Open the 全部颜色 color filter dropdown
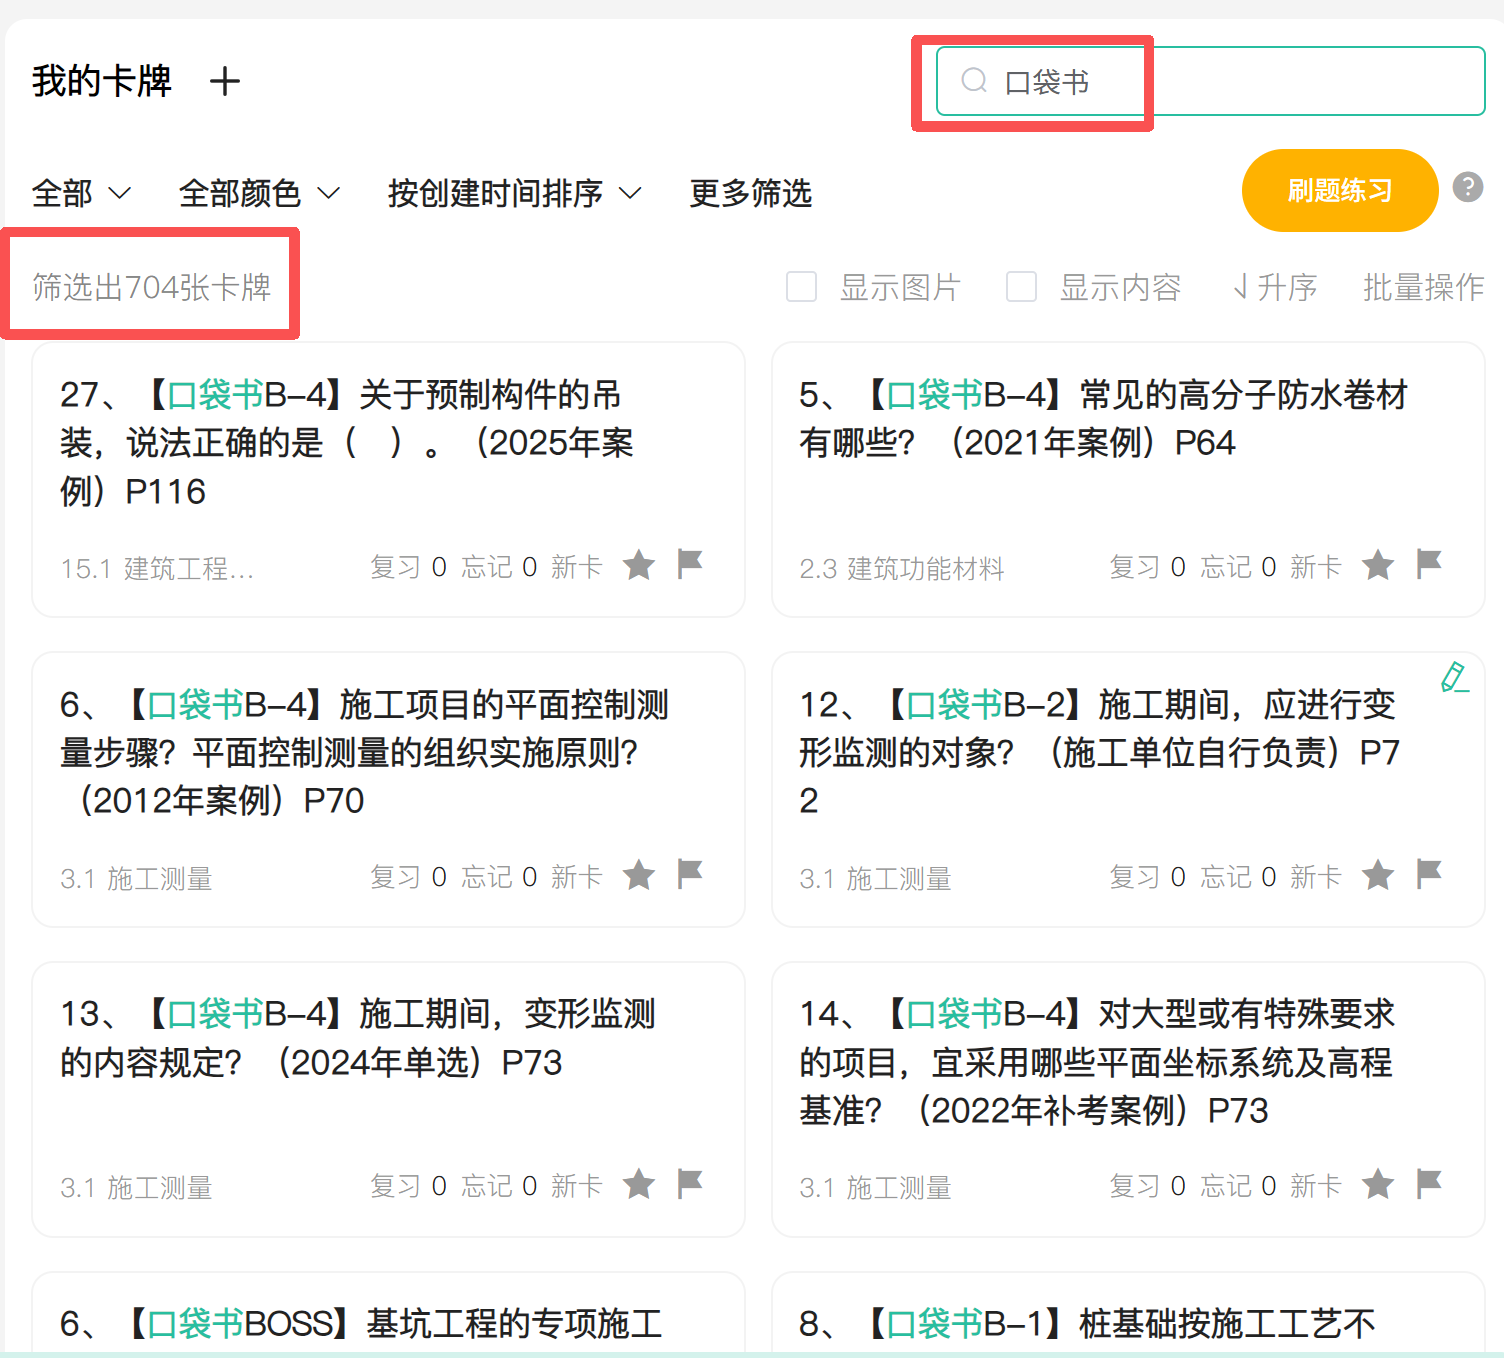The width and height of the screenshot is (1504, 1358). [x=259, y=193]
